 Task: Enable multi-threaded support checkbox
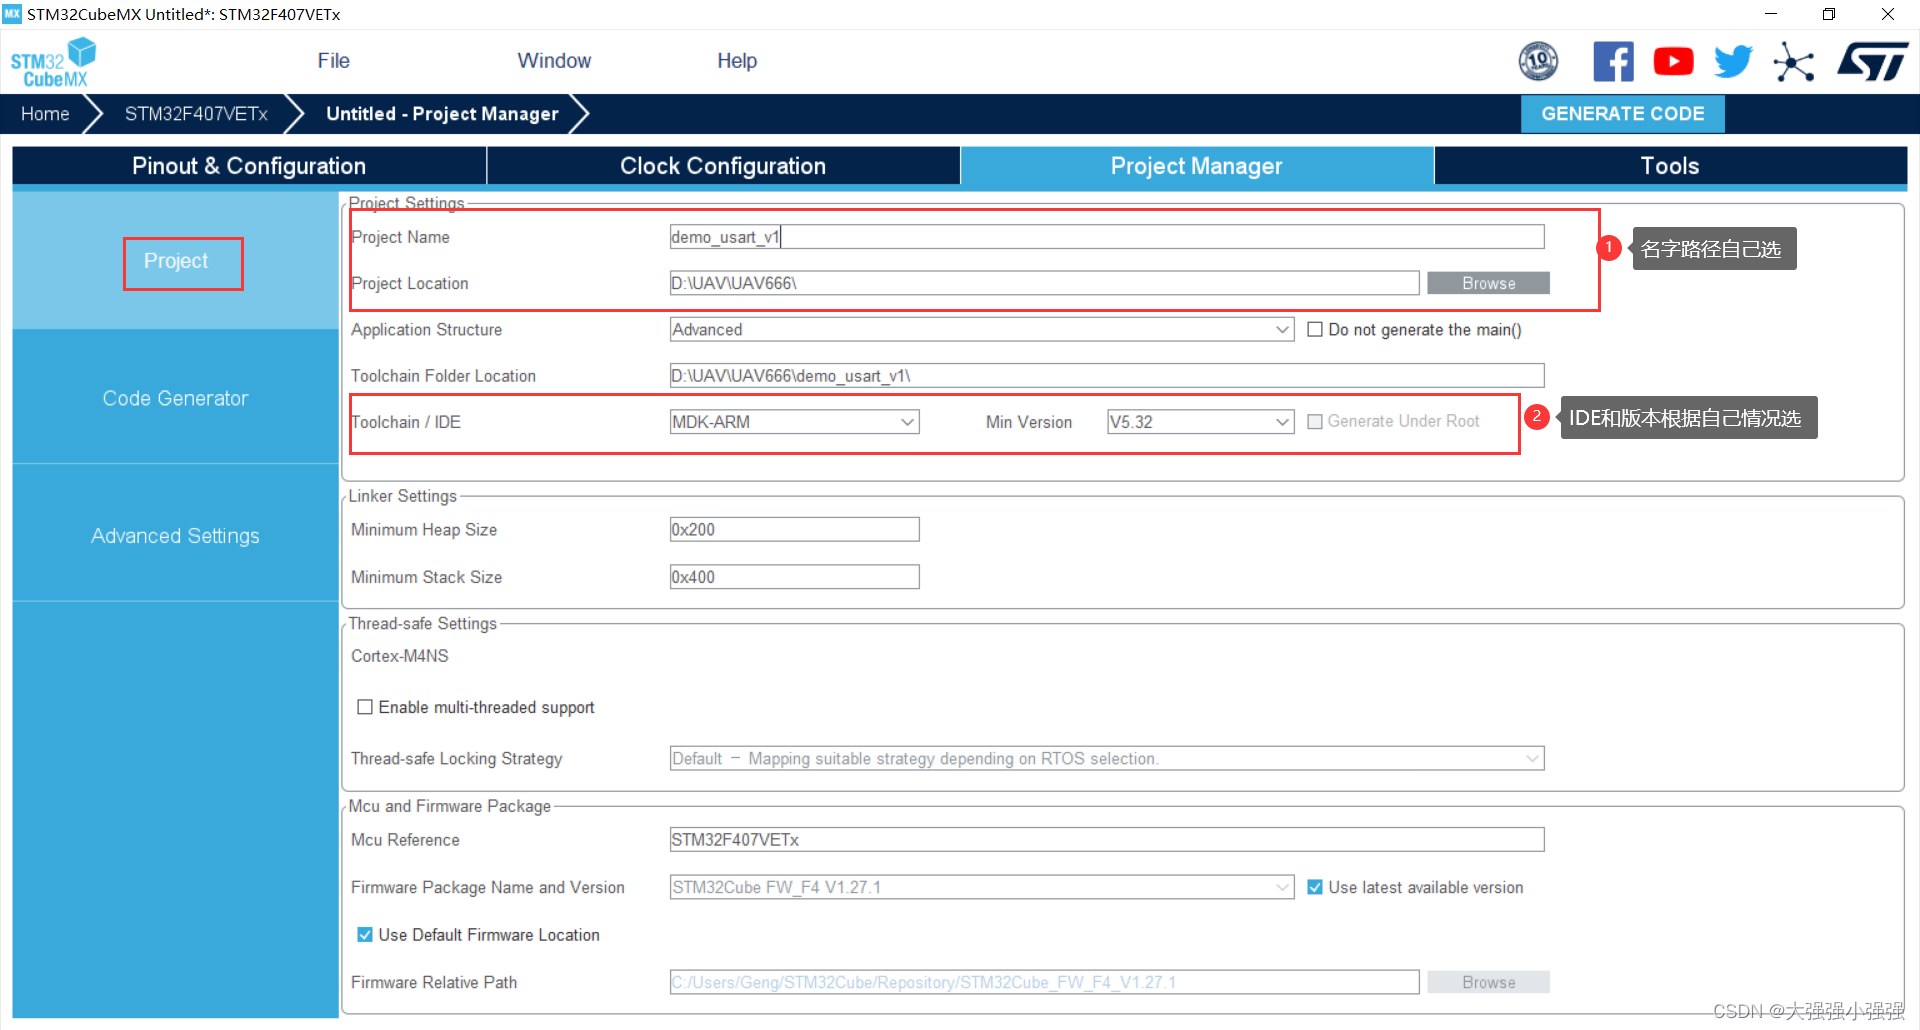click(x=365, y=707)
